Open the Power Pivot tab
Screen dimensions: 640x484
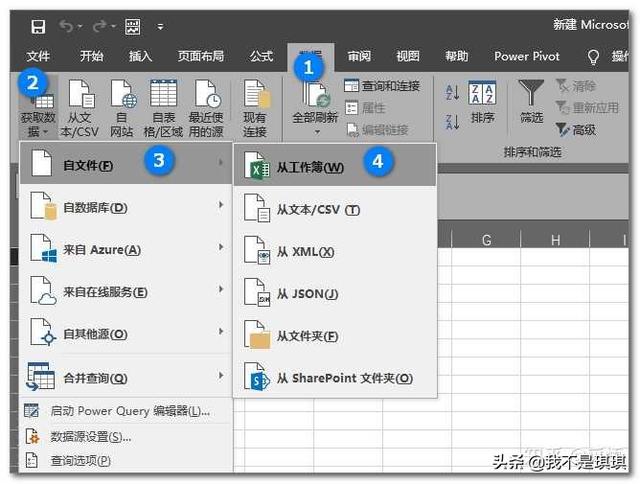(x=527, y=56)
